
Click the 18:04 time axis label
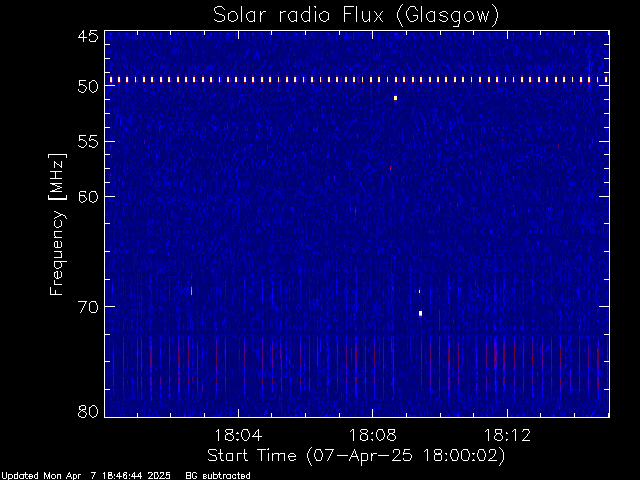[x=238, y=435]
